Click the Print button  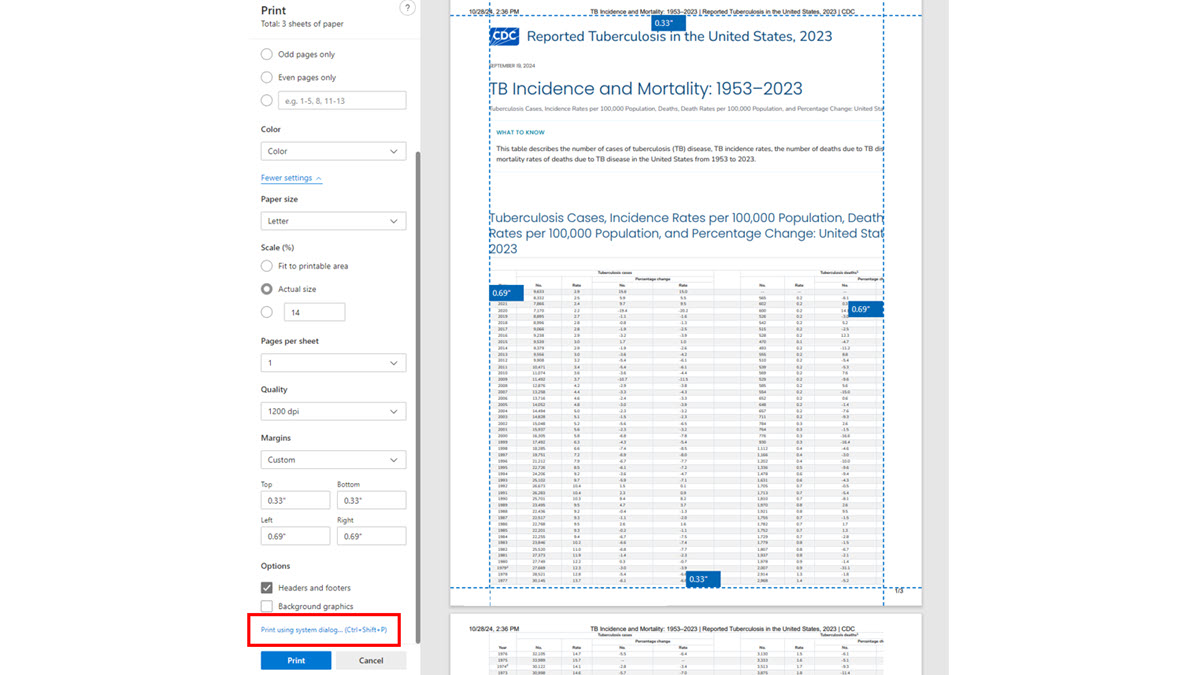(296, 660)
